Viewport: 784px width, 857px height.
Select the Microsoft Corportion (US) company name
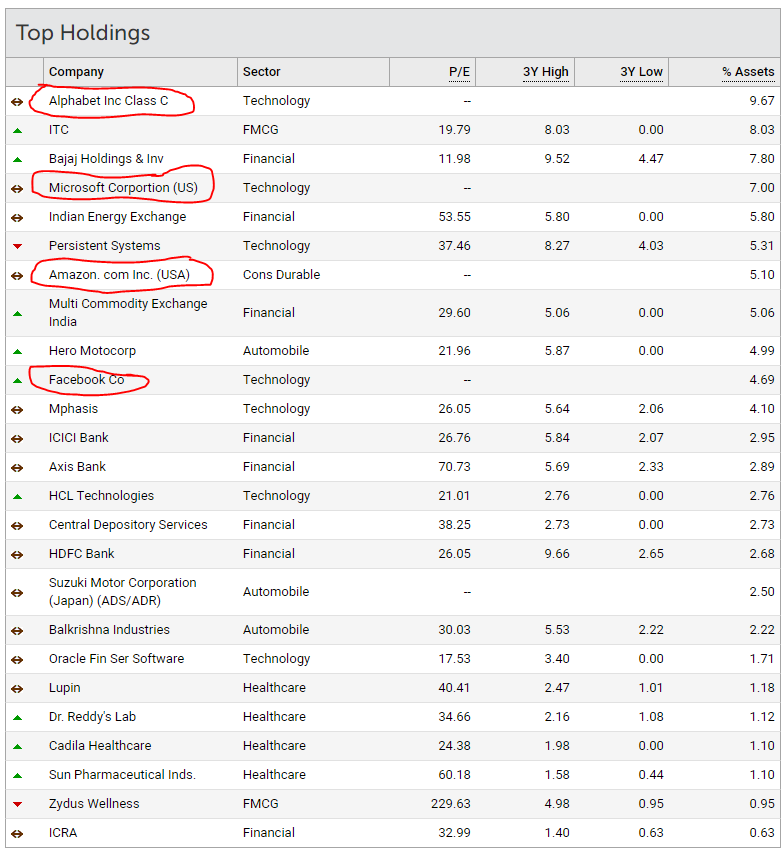click(123, 187)
